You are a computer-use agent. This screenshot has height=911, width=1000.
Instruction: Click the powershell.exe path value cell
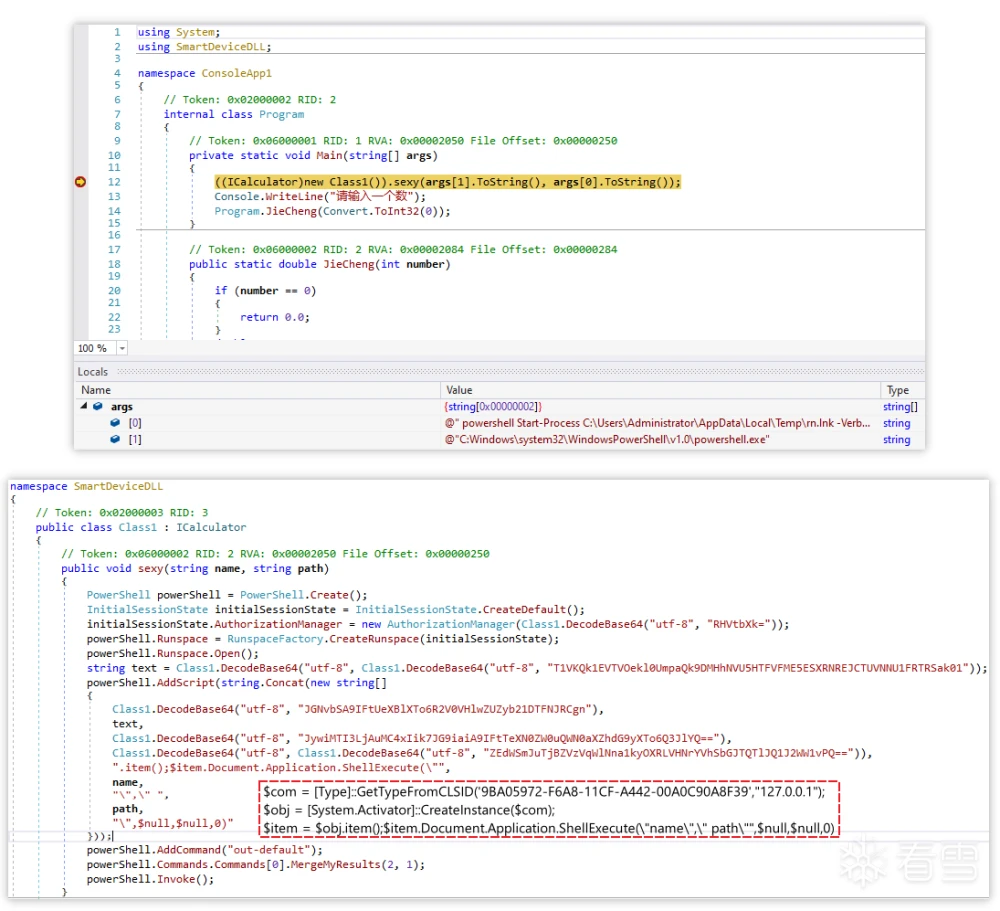coord(607,440)
